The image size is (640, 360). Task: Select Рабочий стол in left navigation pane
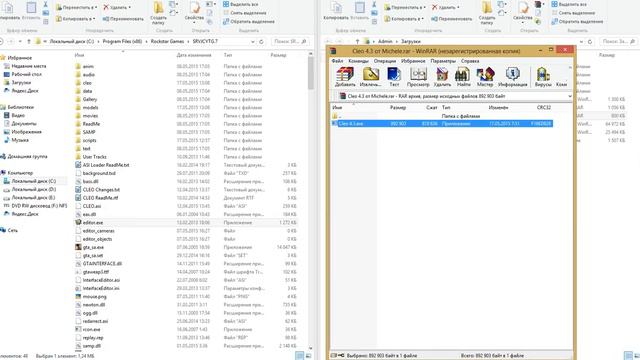pyautogui.click(x=24, y=74)
